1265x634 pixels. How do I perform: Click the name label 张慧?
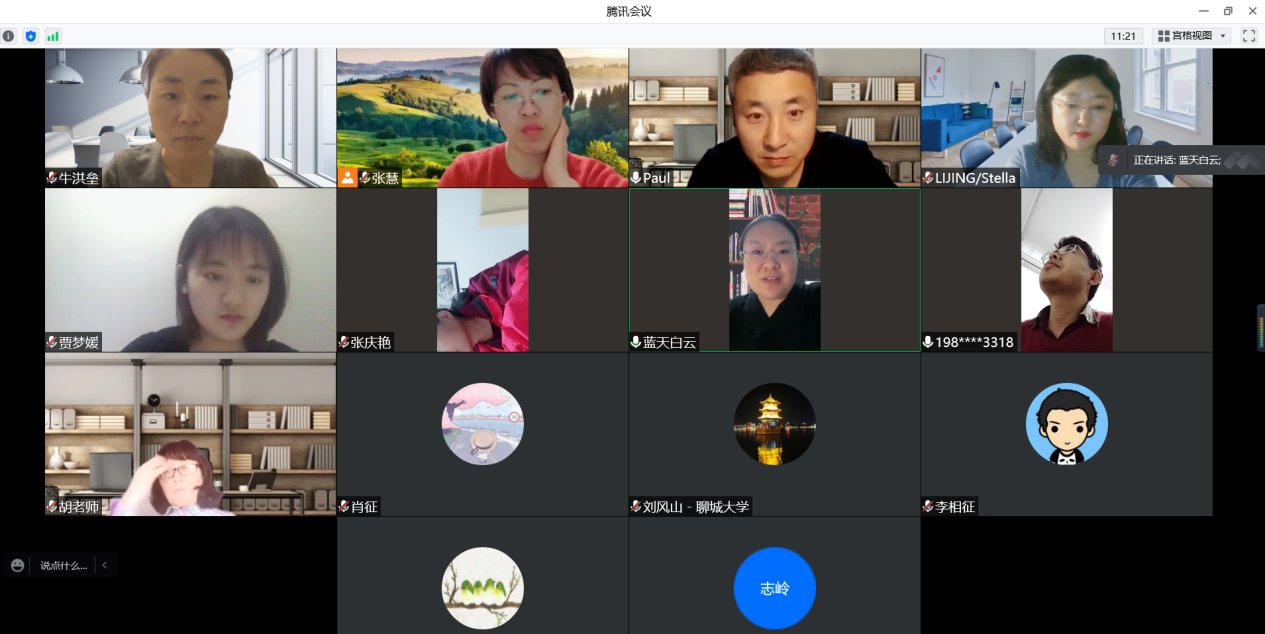(x=385, y=178)
